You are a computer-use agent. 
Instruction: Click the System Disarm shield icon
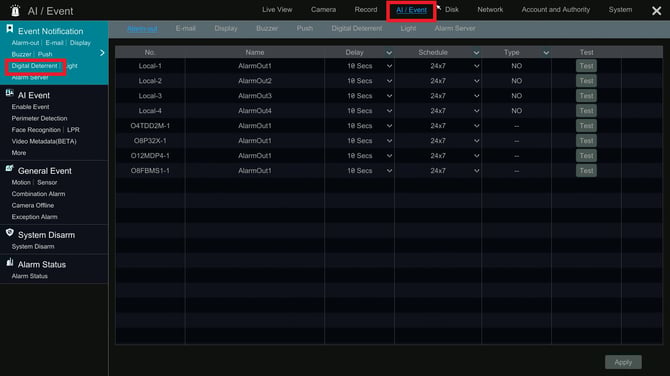click(9, 233)
